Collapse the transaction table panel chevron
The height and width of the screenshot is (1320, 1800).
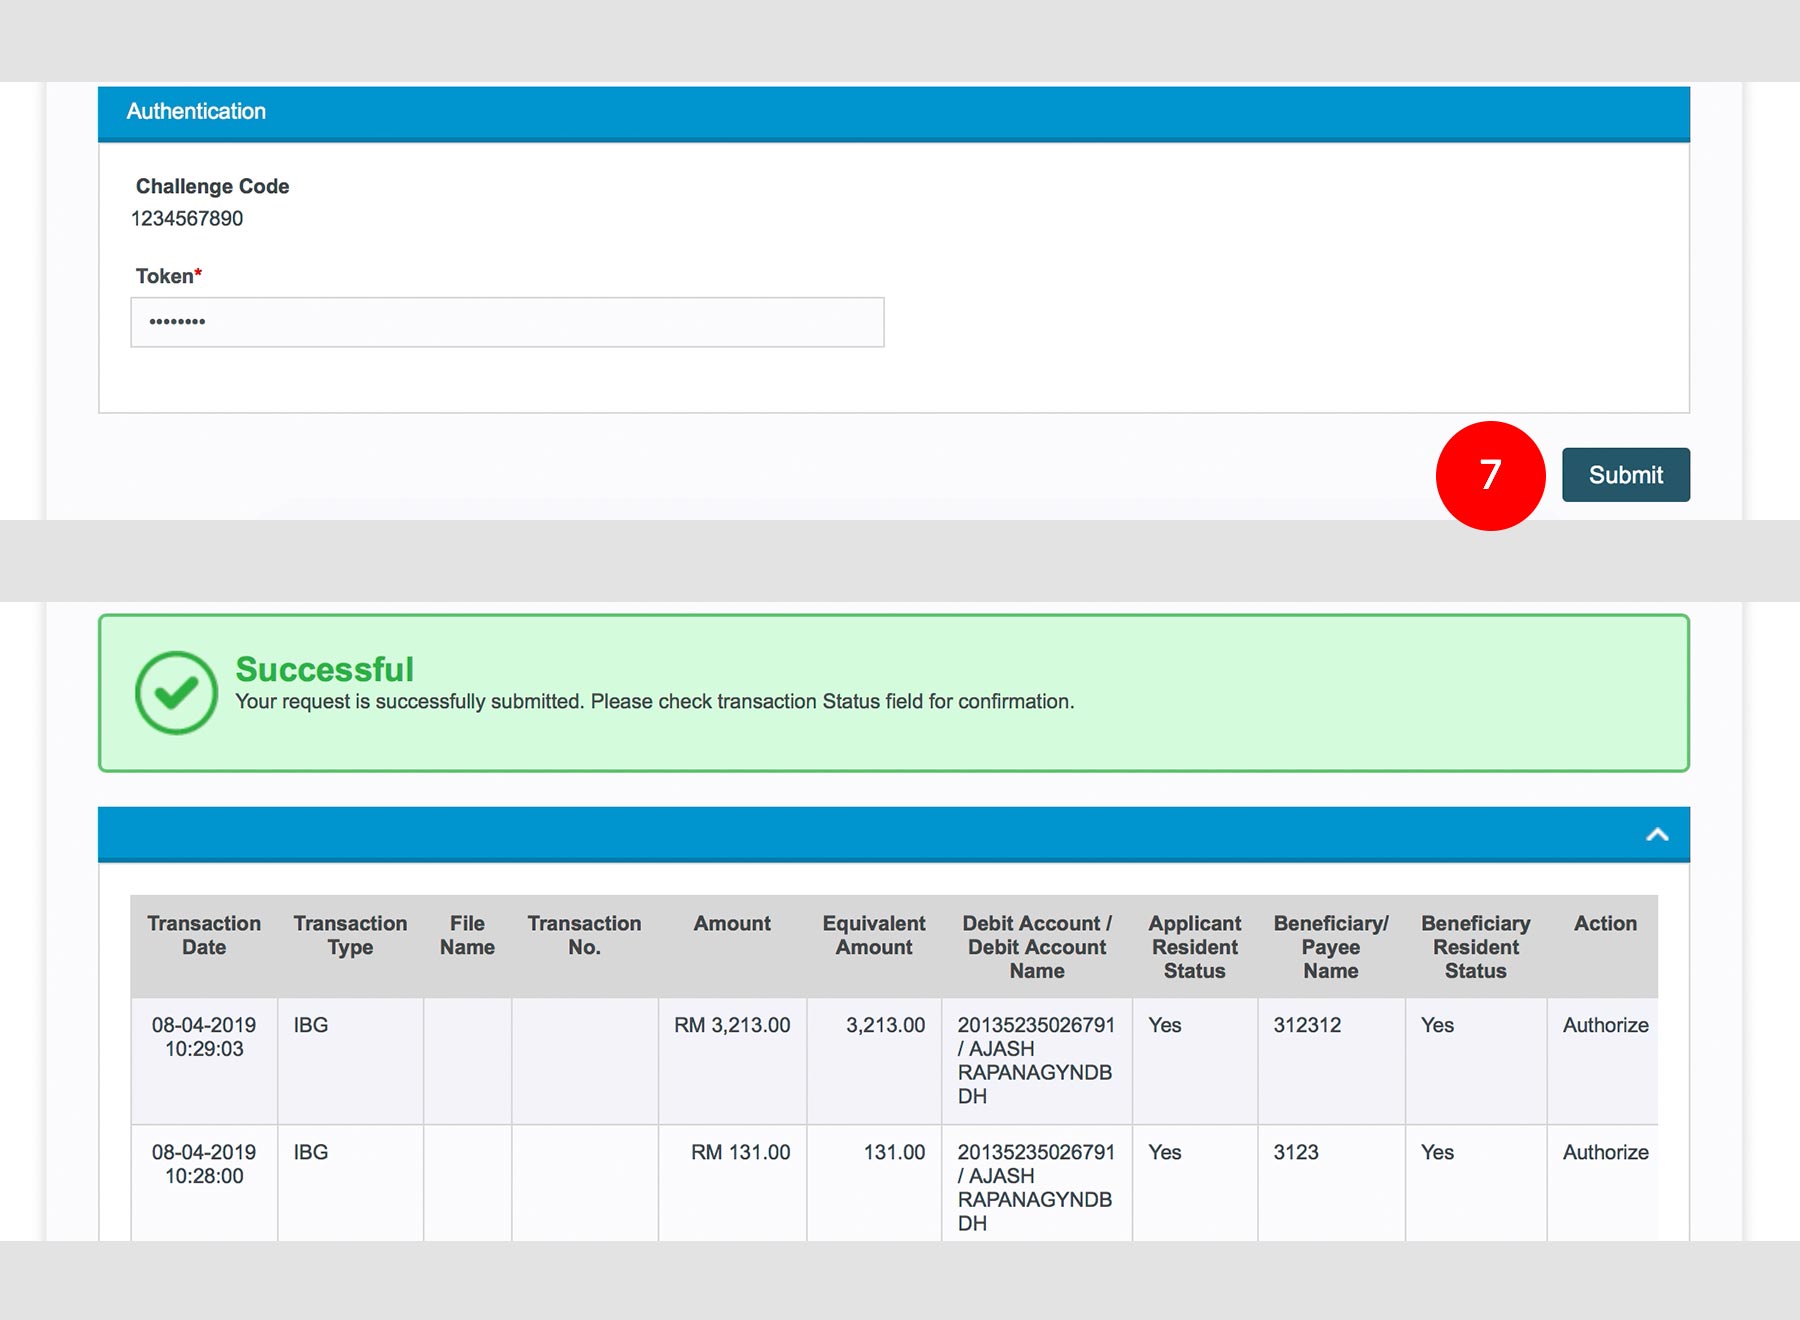(1657, 835)
